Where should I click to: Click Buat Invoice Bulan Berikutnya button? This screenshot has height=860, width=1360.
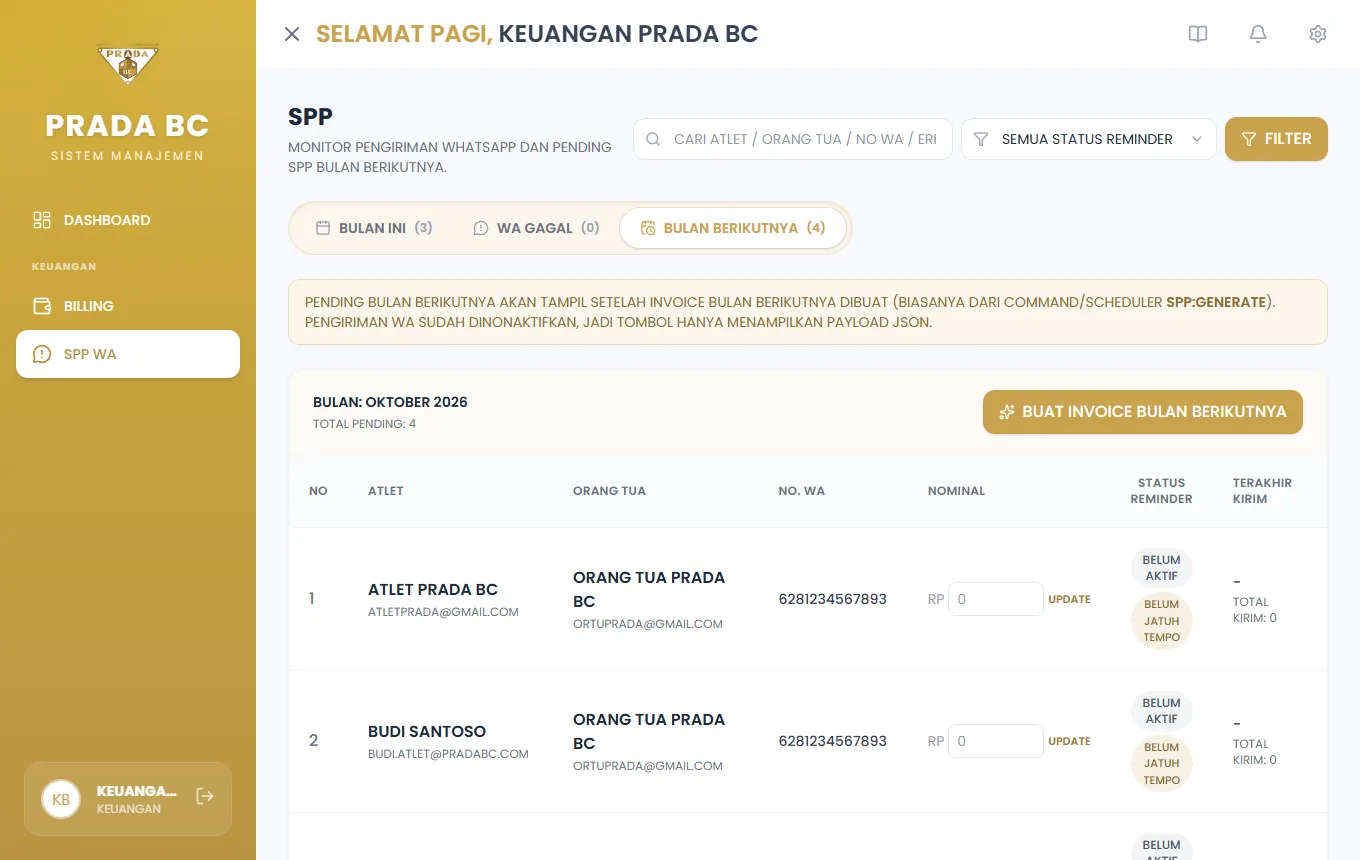pos(1143,412)
